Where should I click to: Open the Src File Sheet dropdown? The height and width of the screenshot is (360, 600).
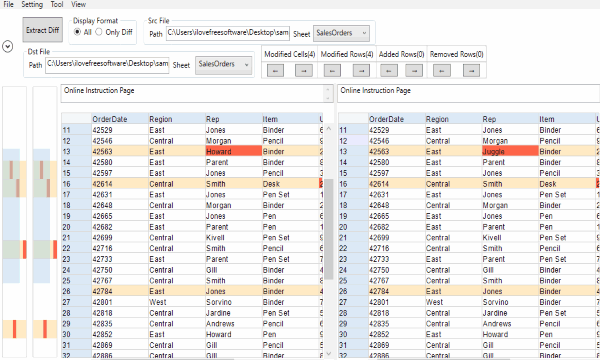[341, 33]
